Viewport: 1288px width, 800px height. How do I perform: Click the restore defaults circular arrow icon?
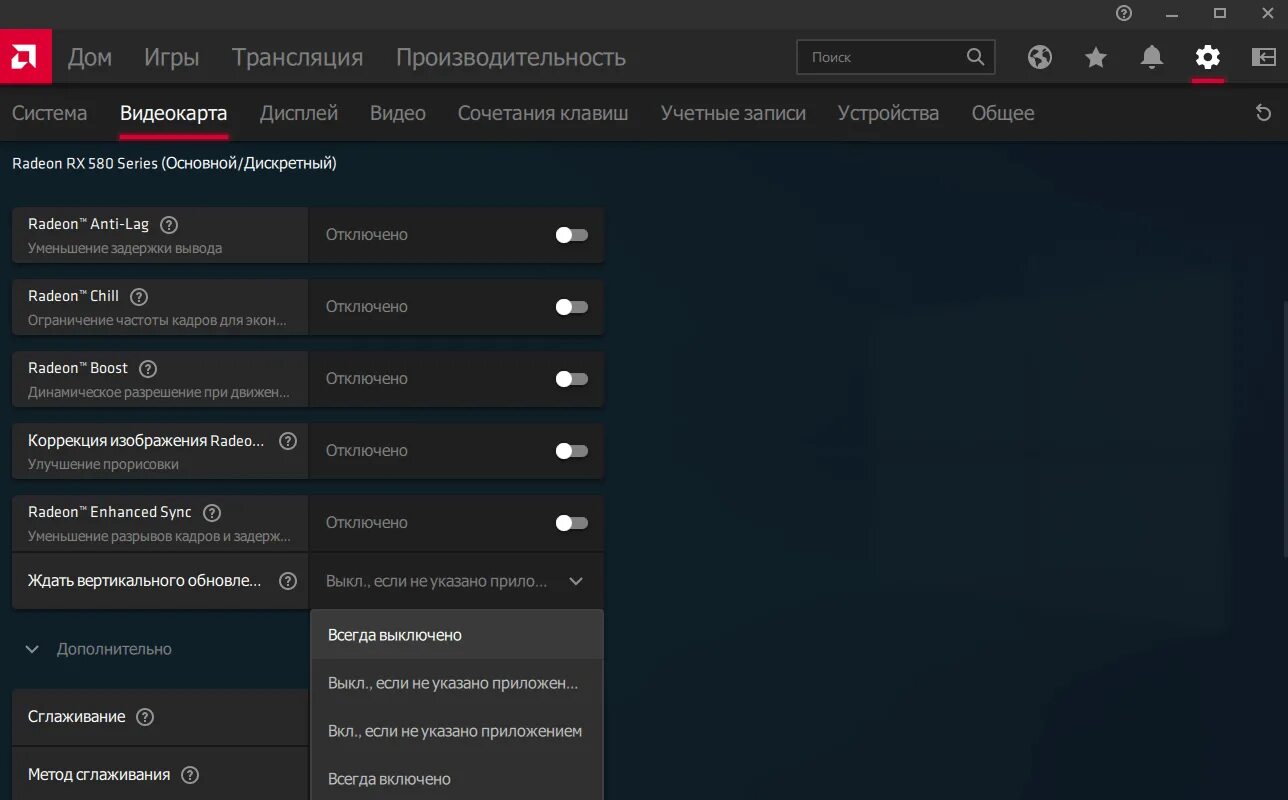[1263, 114]
